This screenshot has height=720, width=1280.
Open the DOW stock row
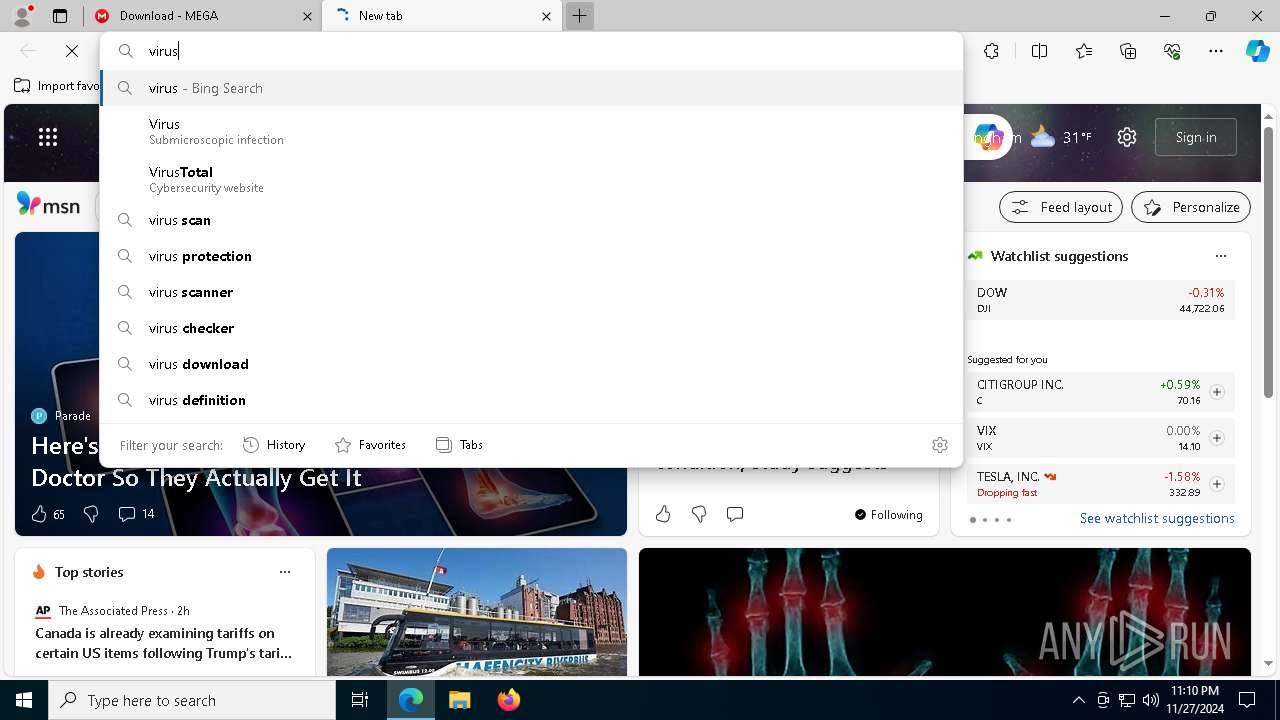point(1100,300)
